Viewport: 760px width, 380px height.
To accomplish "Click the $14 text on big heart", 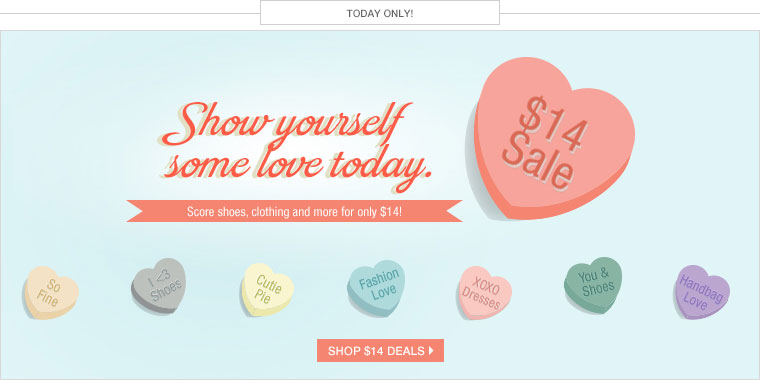I will [554, 124].
